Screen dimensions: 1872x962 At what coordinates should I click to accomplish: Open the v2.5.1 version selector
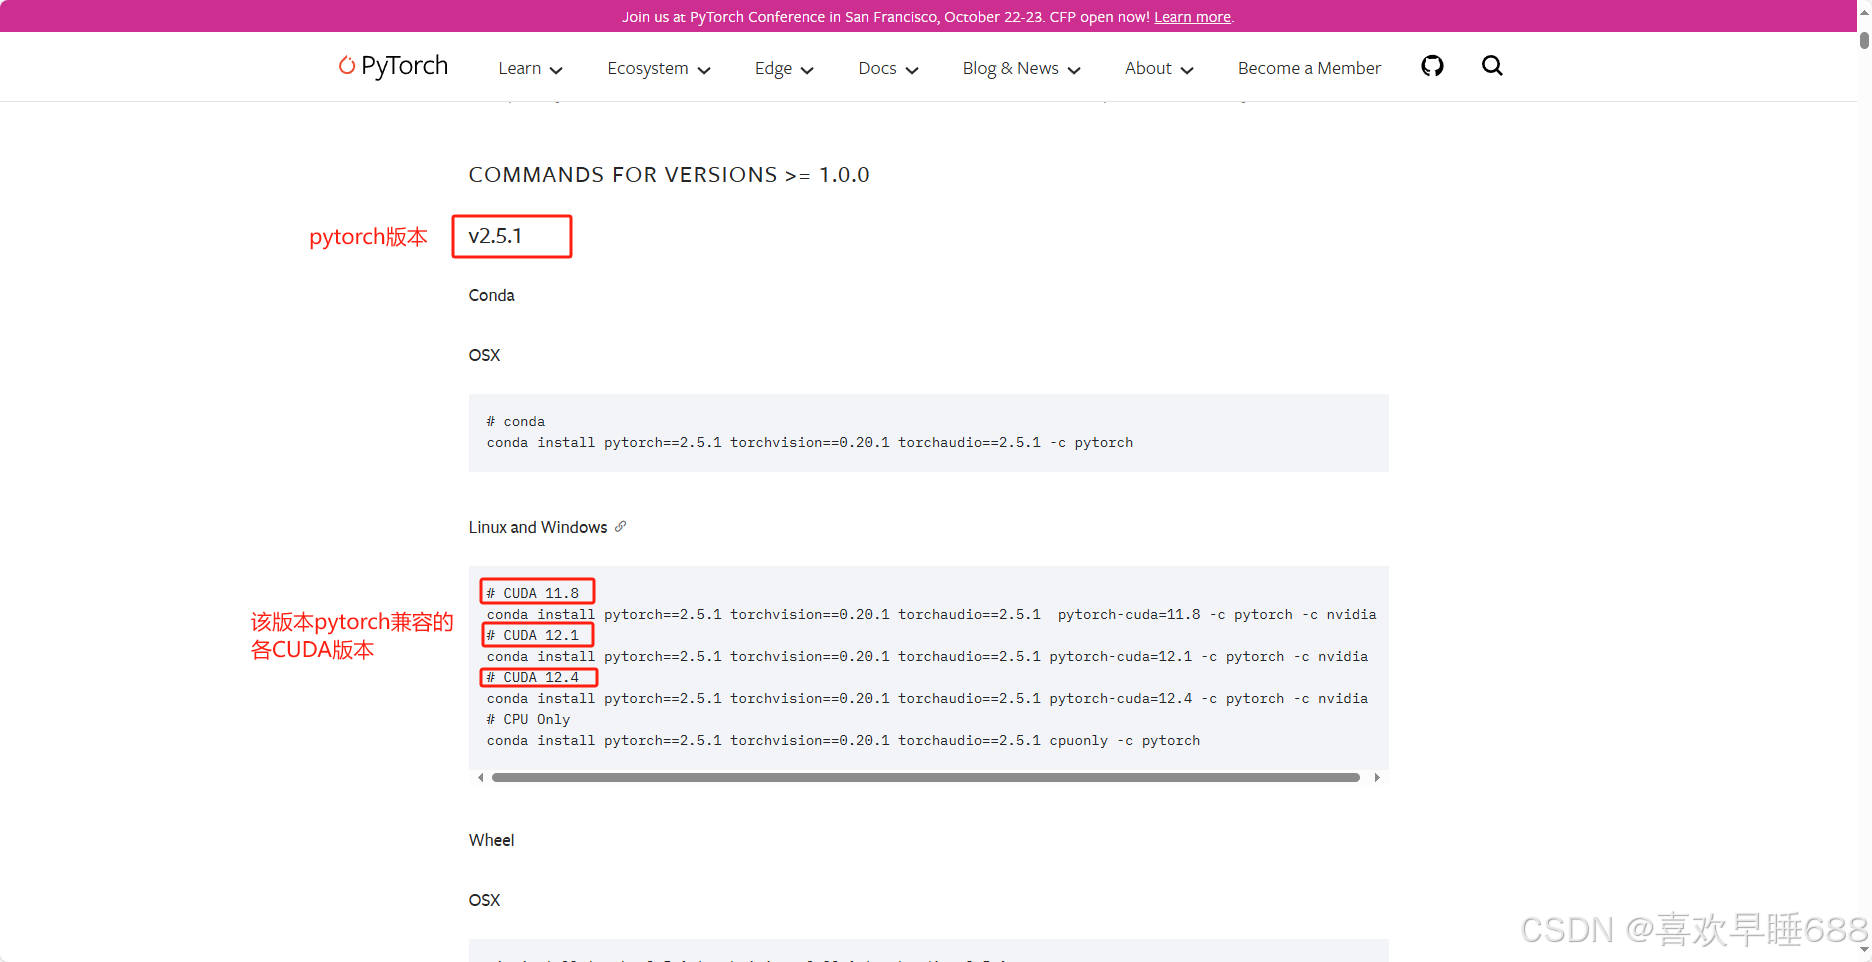(x=511, y=236)
